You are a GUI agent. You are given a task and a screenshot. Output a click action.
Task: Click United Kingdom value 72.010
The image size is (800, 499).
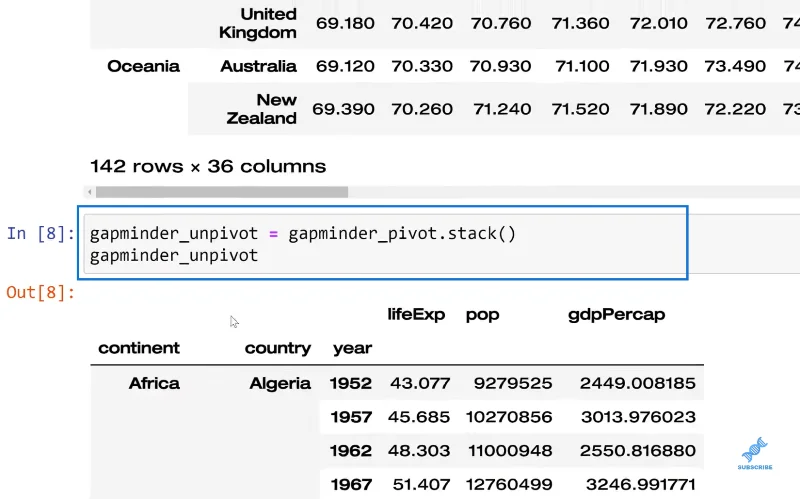658,23
